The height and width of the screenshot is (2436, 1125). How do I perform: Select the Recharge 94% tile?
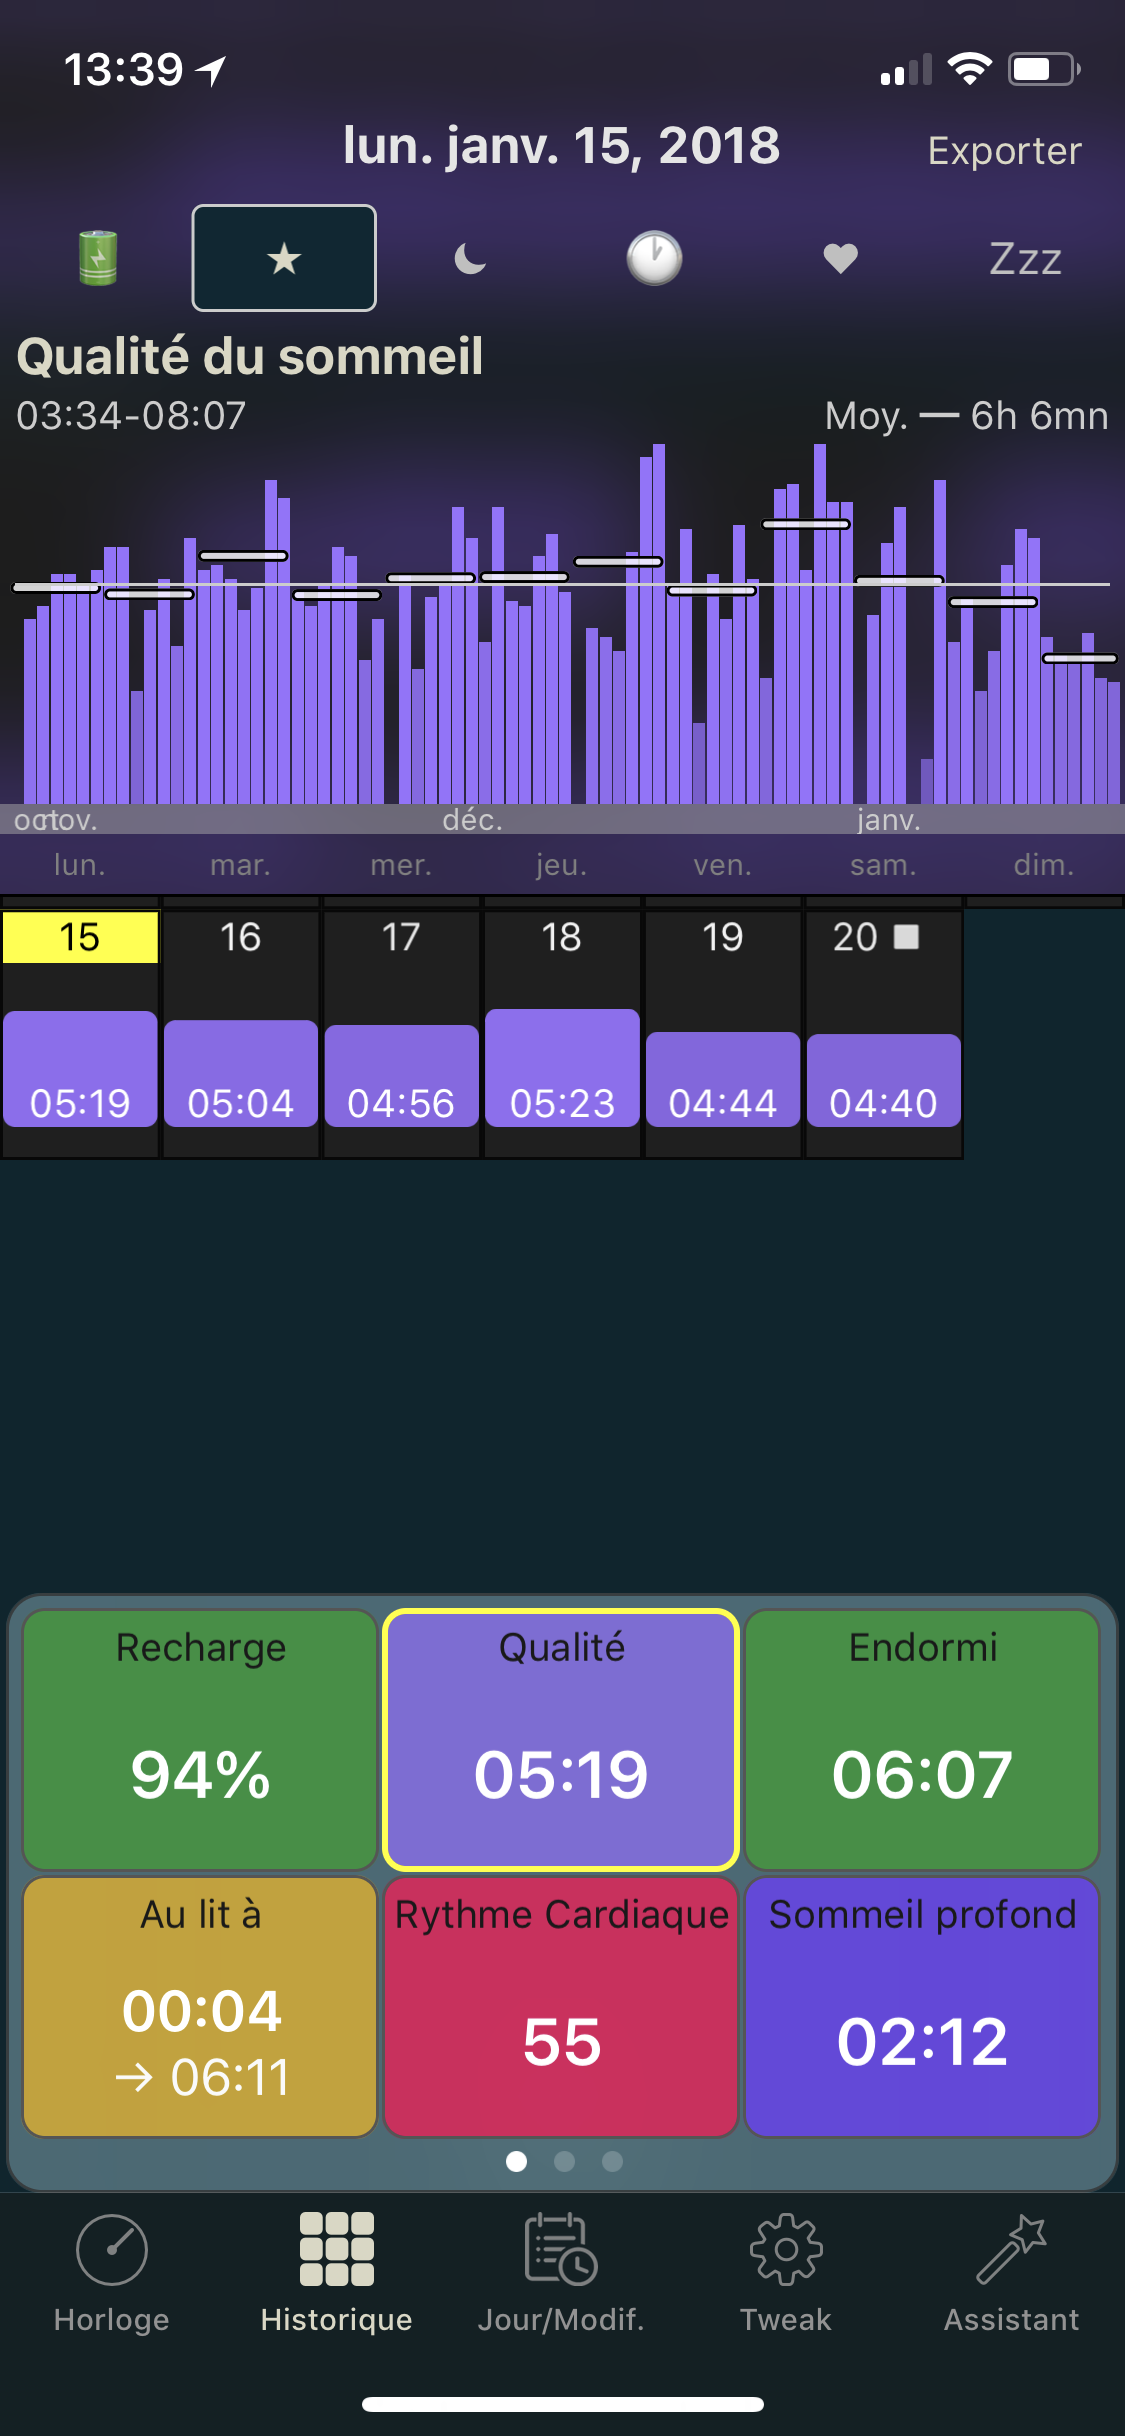[200, 1738]
